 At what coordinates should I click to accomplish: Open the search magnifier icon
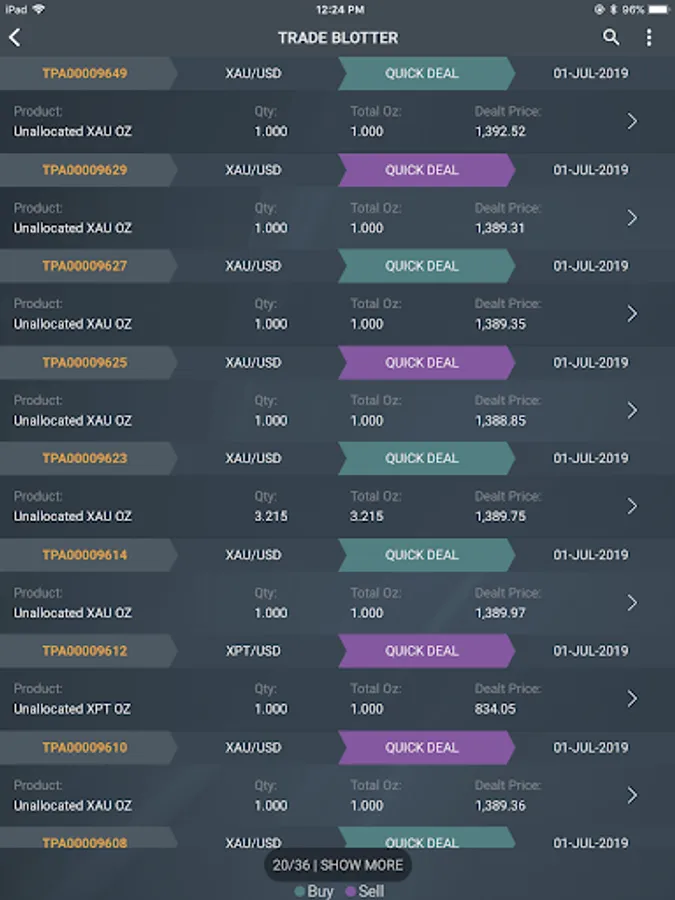click(611, 38)
